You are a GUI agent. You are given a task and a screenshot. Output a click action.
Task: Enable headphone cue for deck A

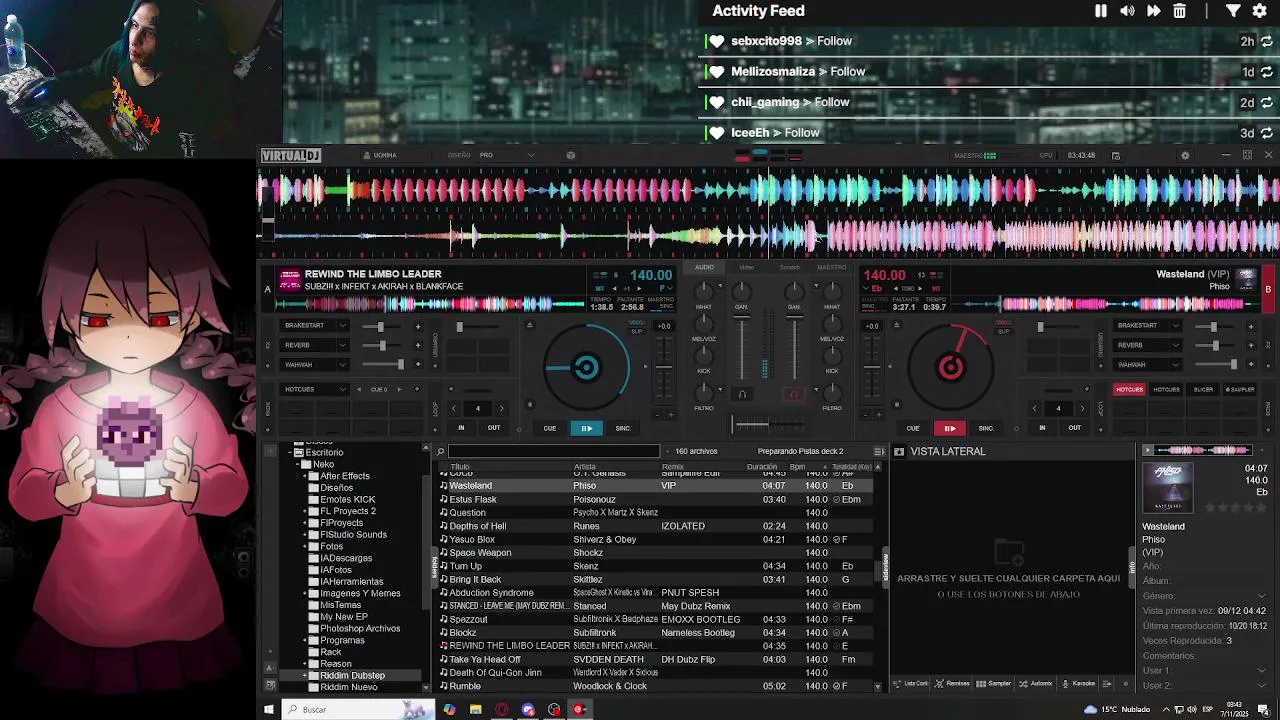[741, 394]
